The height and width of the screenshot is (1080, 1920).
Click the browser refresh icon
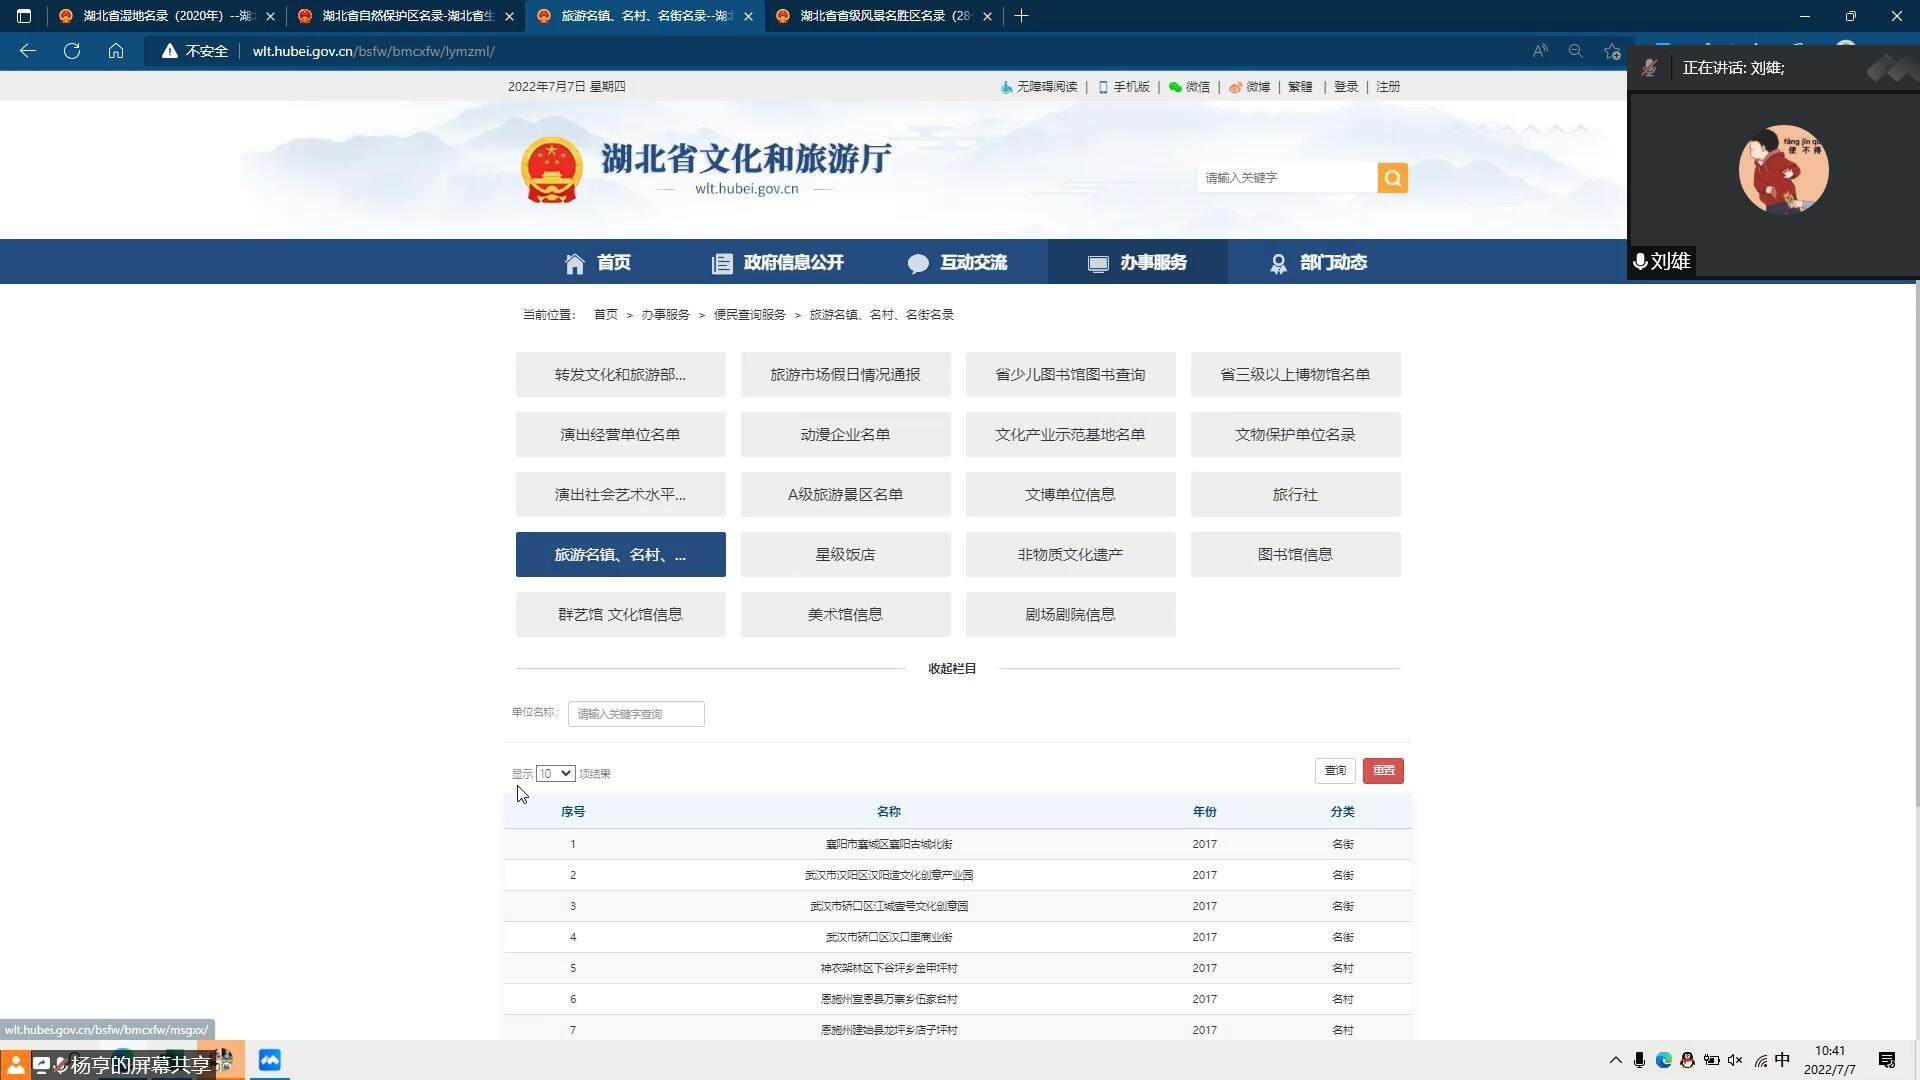pyautogui.click(x=72, y=51)
